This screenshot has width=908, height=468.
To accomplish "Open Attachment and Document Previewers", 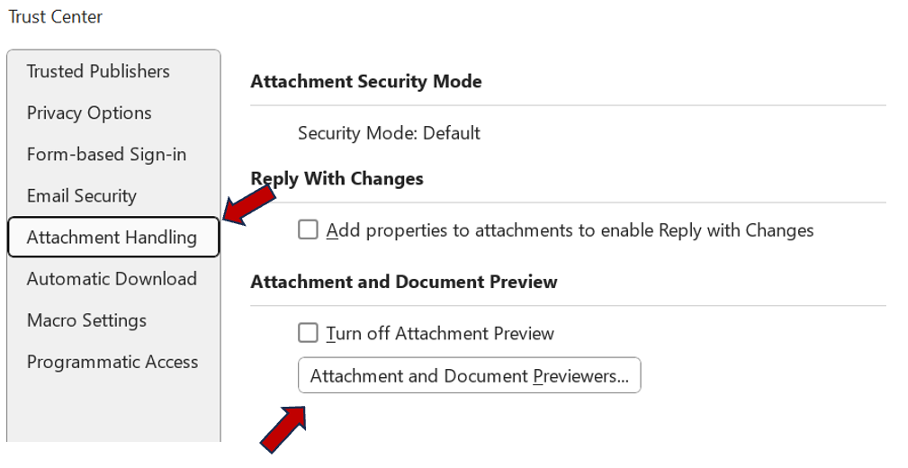I will click(469, 376).
